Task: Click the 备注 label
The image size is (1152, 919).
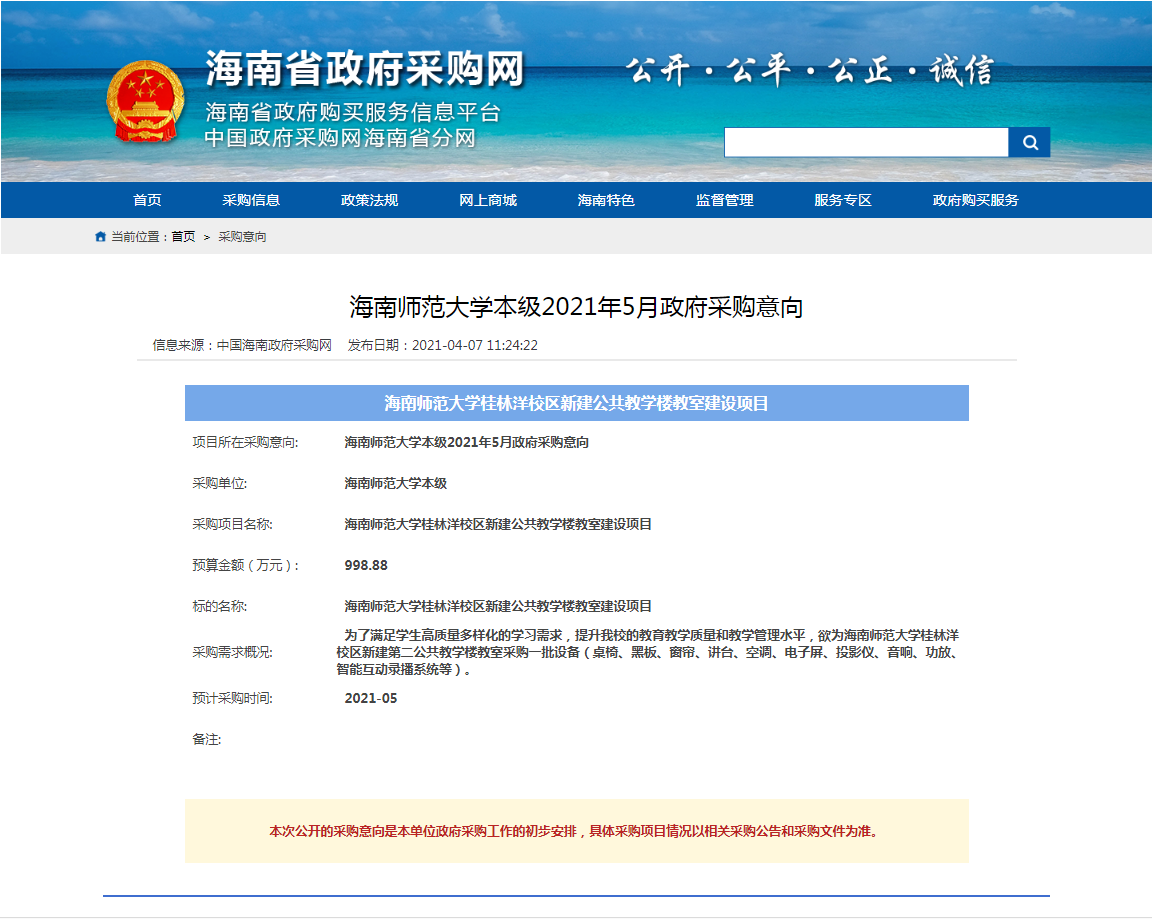Action: (206, 739)
